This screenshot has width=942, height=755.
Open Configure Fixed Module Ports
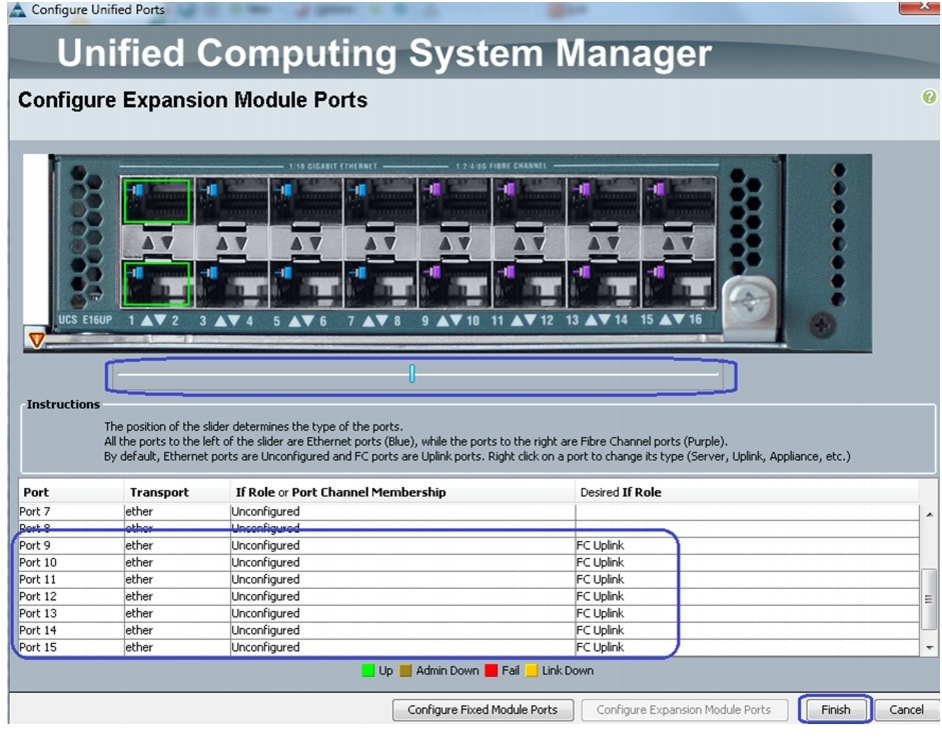(x=482, y=710)
